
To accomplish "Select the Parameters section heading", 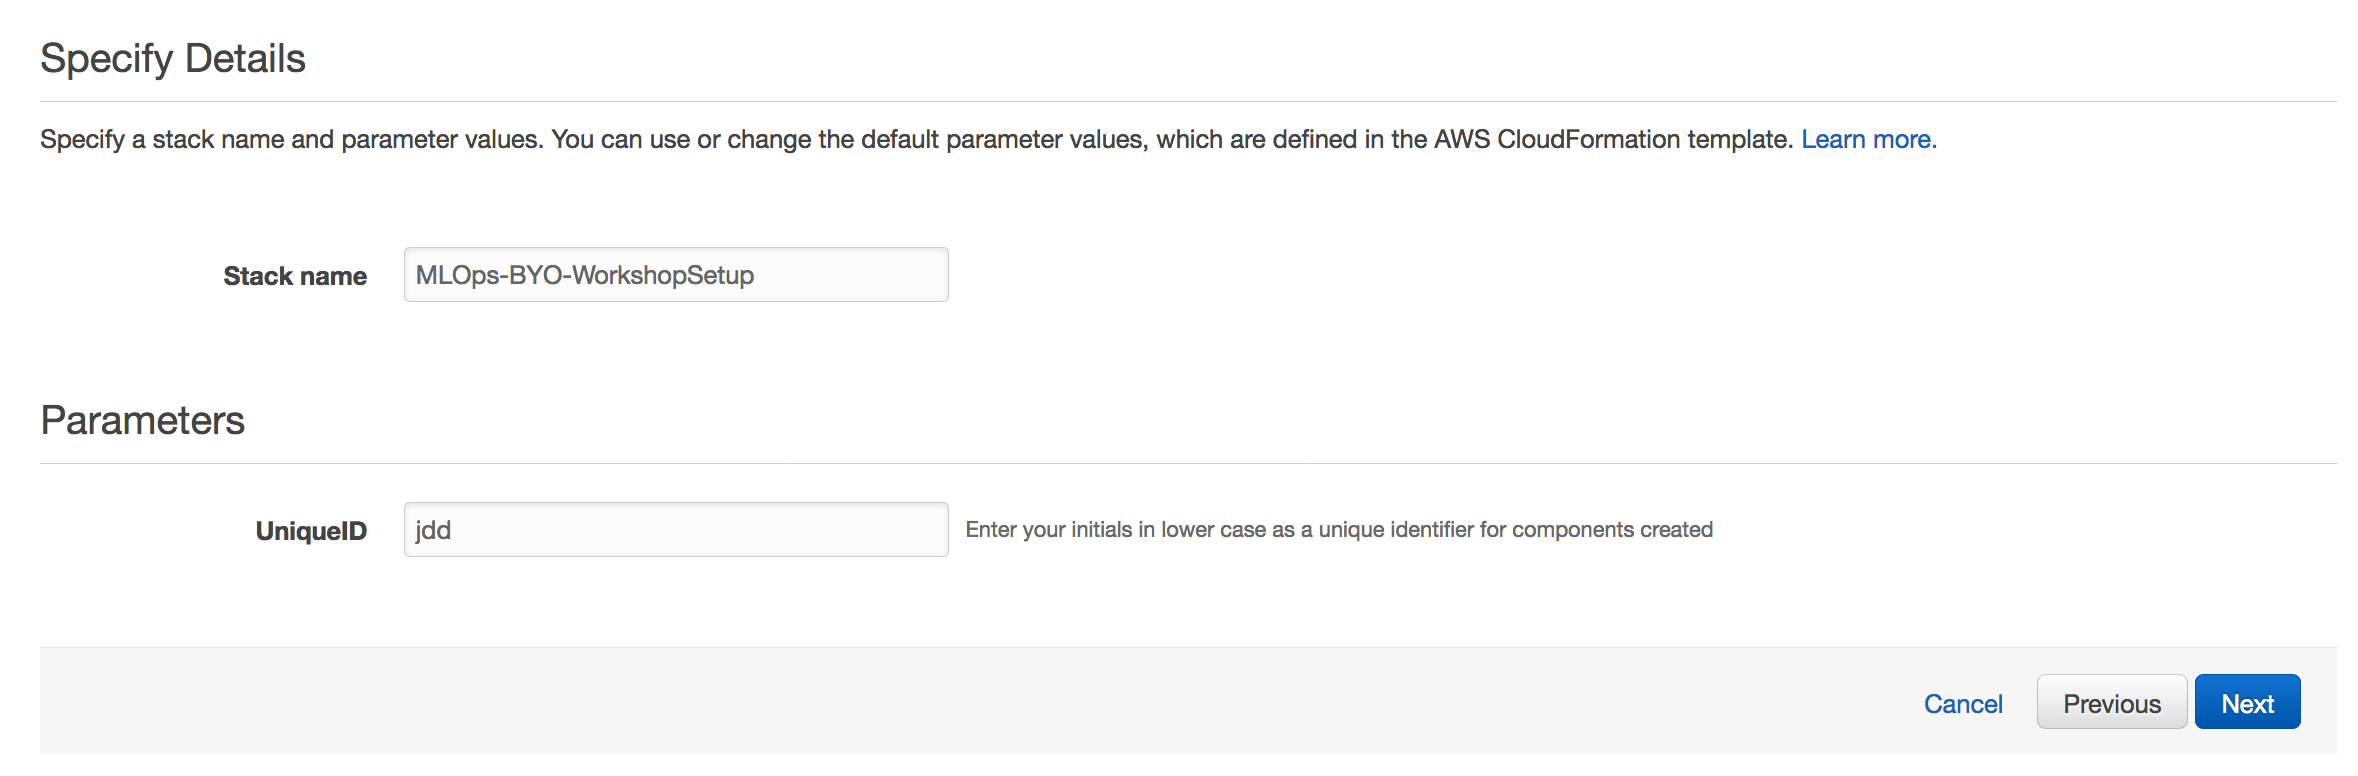I will click(142, 420).
